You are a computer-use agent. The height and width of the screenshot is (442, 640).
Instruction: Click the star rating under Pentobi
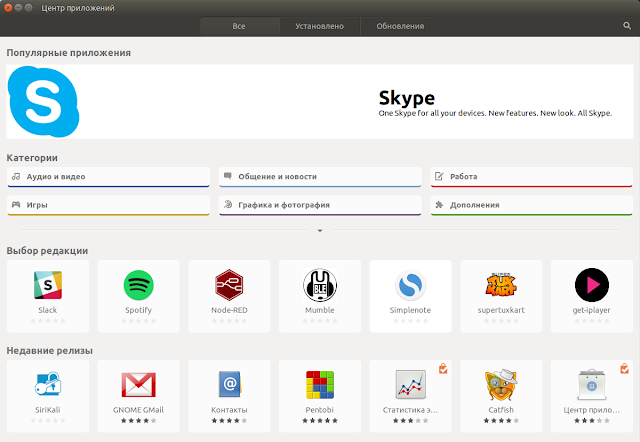(320, 421)
